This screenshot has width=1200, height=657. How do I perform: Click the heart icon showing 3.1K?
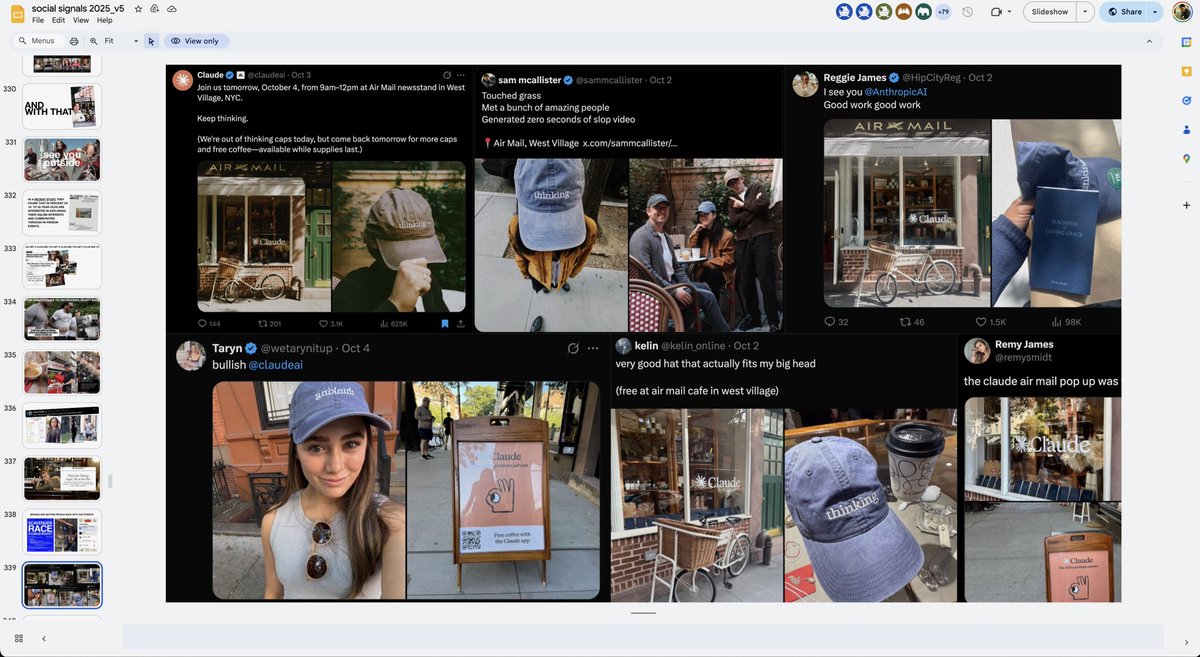point(323,324)
